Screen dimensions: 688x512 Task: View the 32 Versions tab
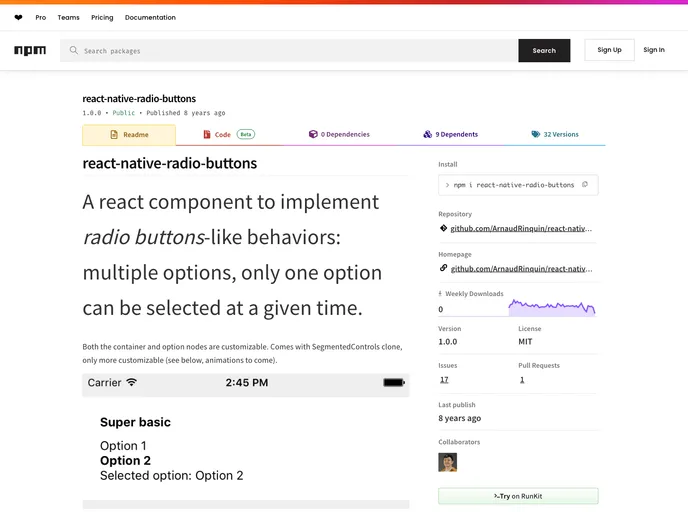[555, 134]
